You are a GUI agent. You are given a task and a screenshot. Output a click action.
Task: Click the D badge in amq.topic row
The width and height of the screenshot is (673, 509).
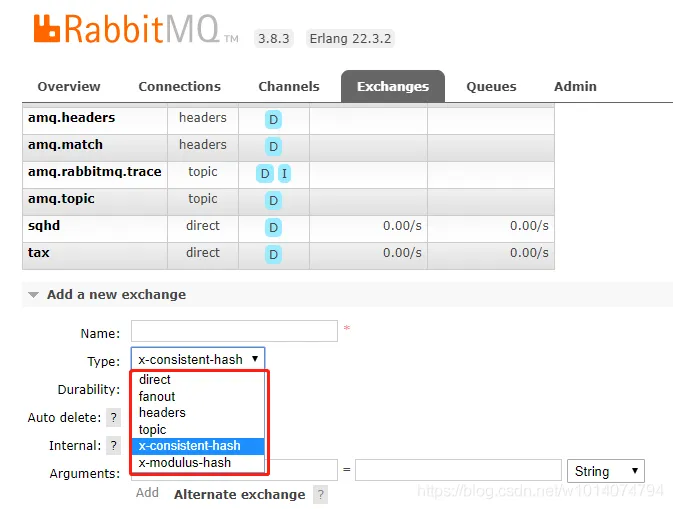click(273, 201)
